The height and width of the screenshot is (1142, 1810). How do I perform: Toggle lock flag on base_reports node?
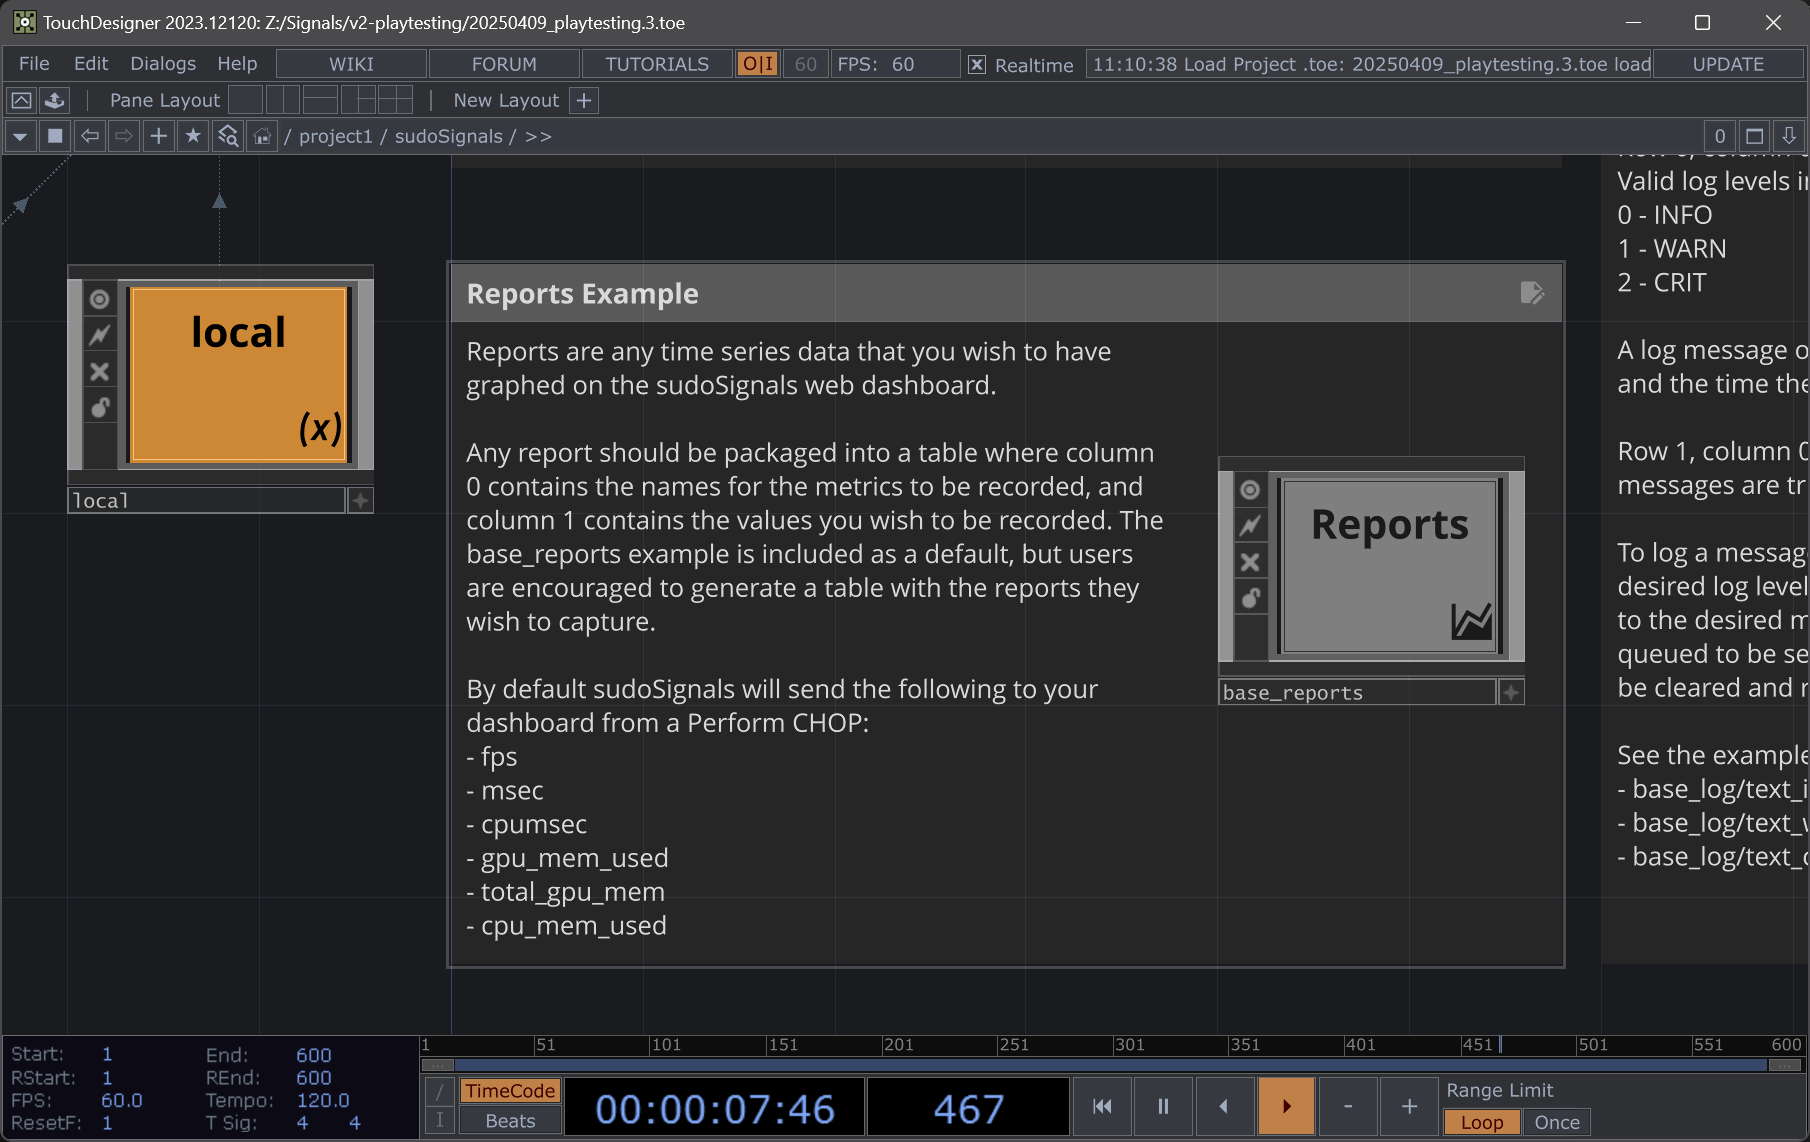pyautogui.click(x=1250, y=598)
